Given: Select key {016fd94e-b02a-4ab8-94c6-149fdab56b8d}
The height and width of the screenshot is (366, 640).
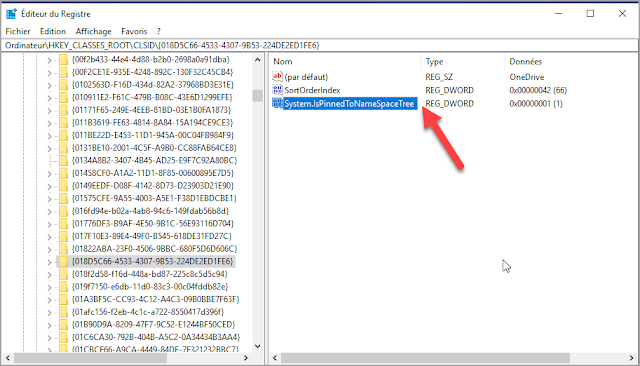Looking at the screenshot, I should point(150,211).
